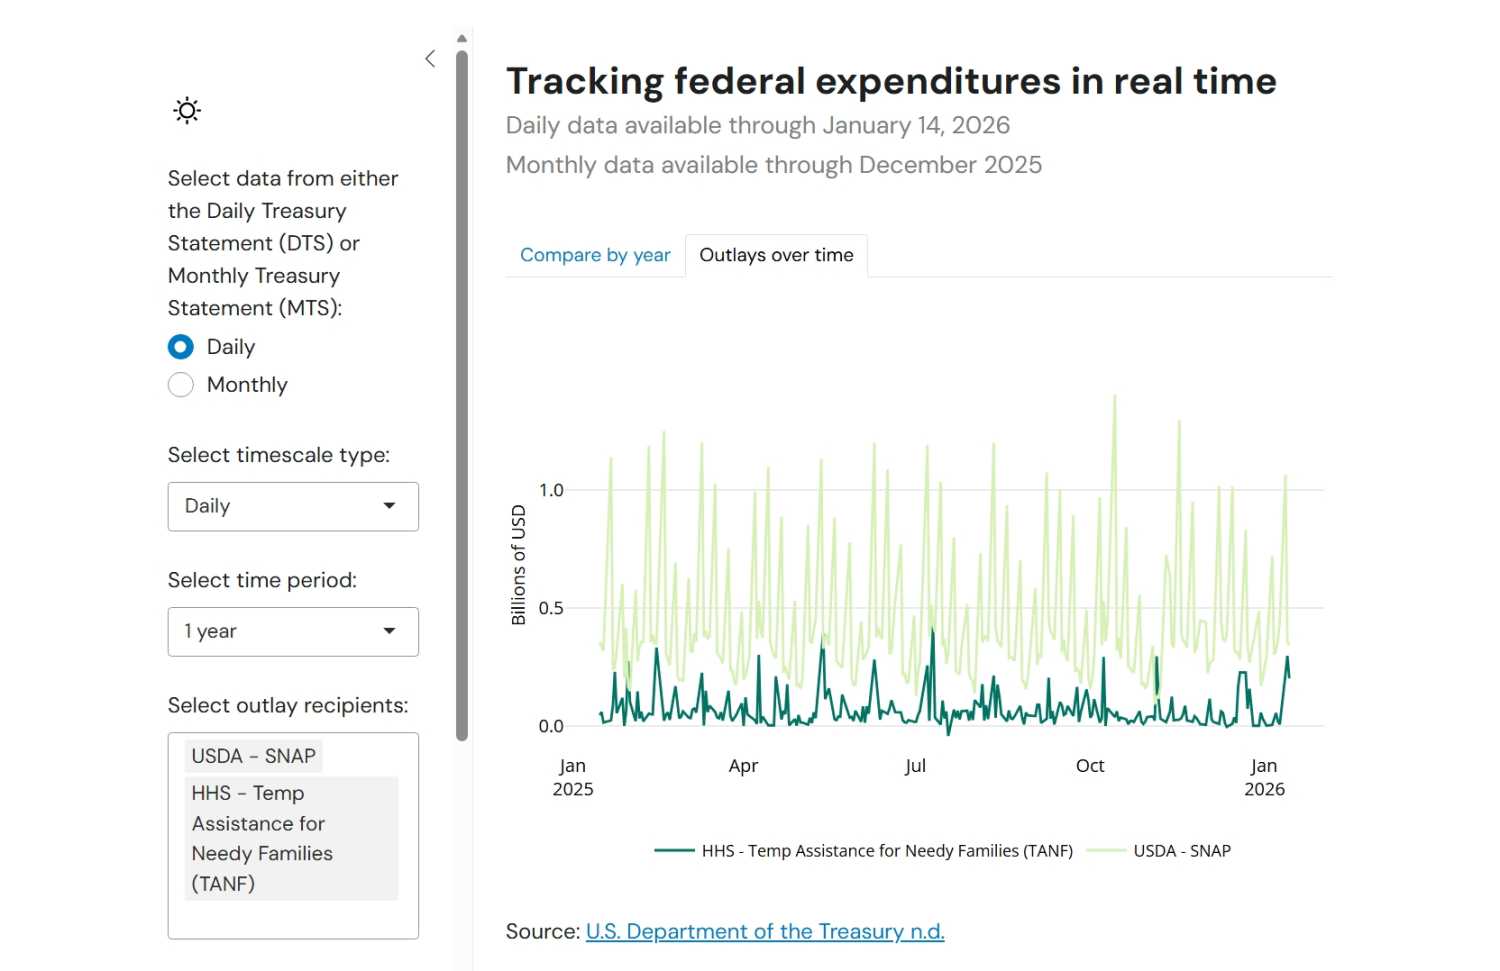This screenshot has height=971, width=1500.
Task: Toggle TANF series via legend line swatch
Action: point(674,851)
